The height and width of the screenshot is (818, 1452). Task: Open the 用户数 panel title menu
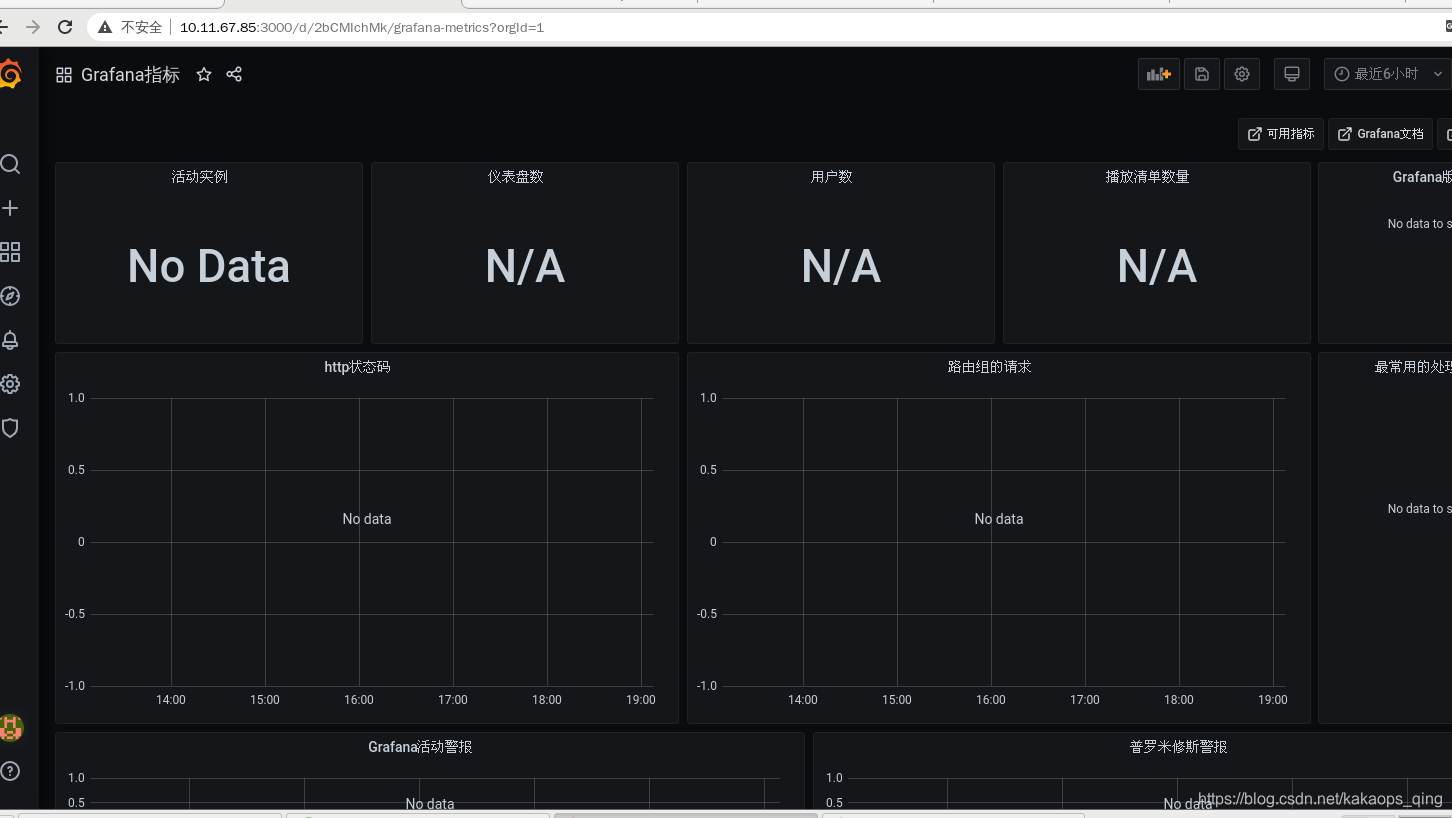(832, 177)
